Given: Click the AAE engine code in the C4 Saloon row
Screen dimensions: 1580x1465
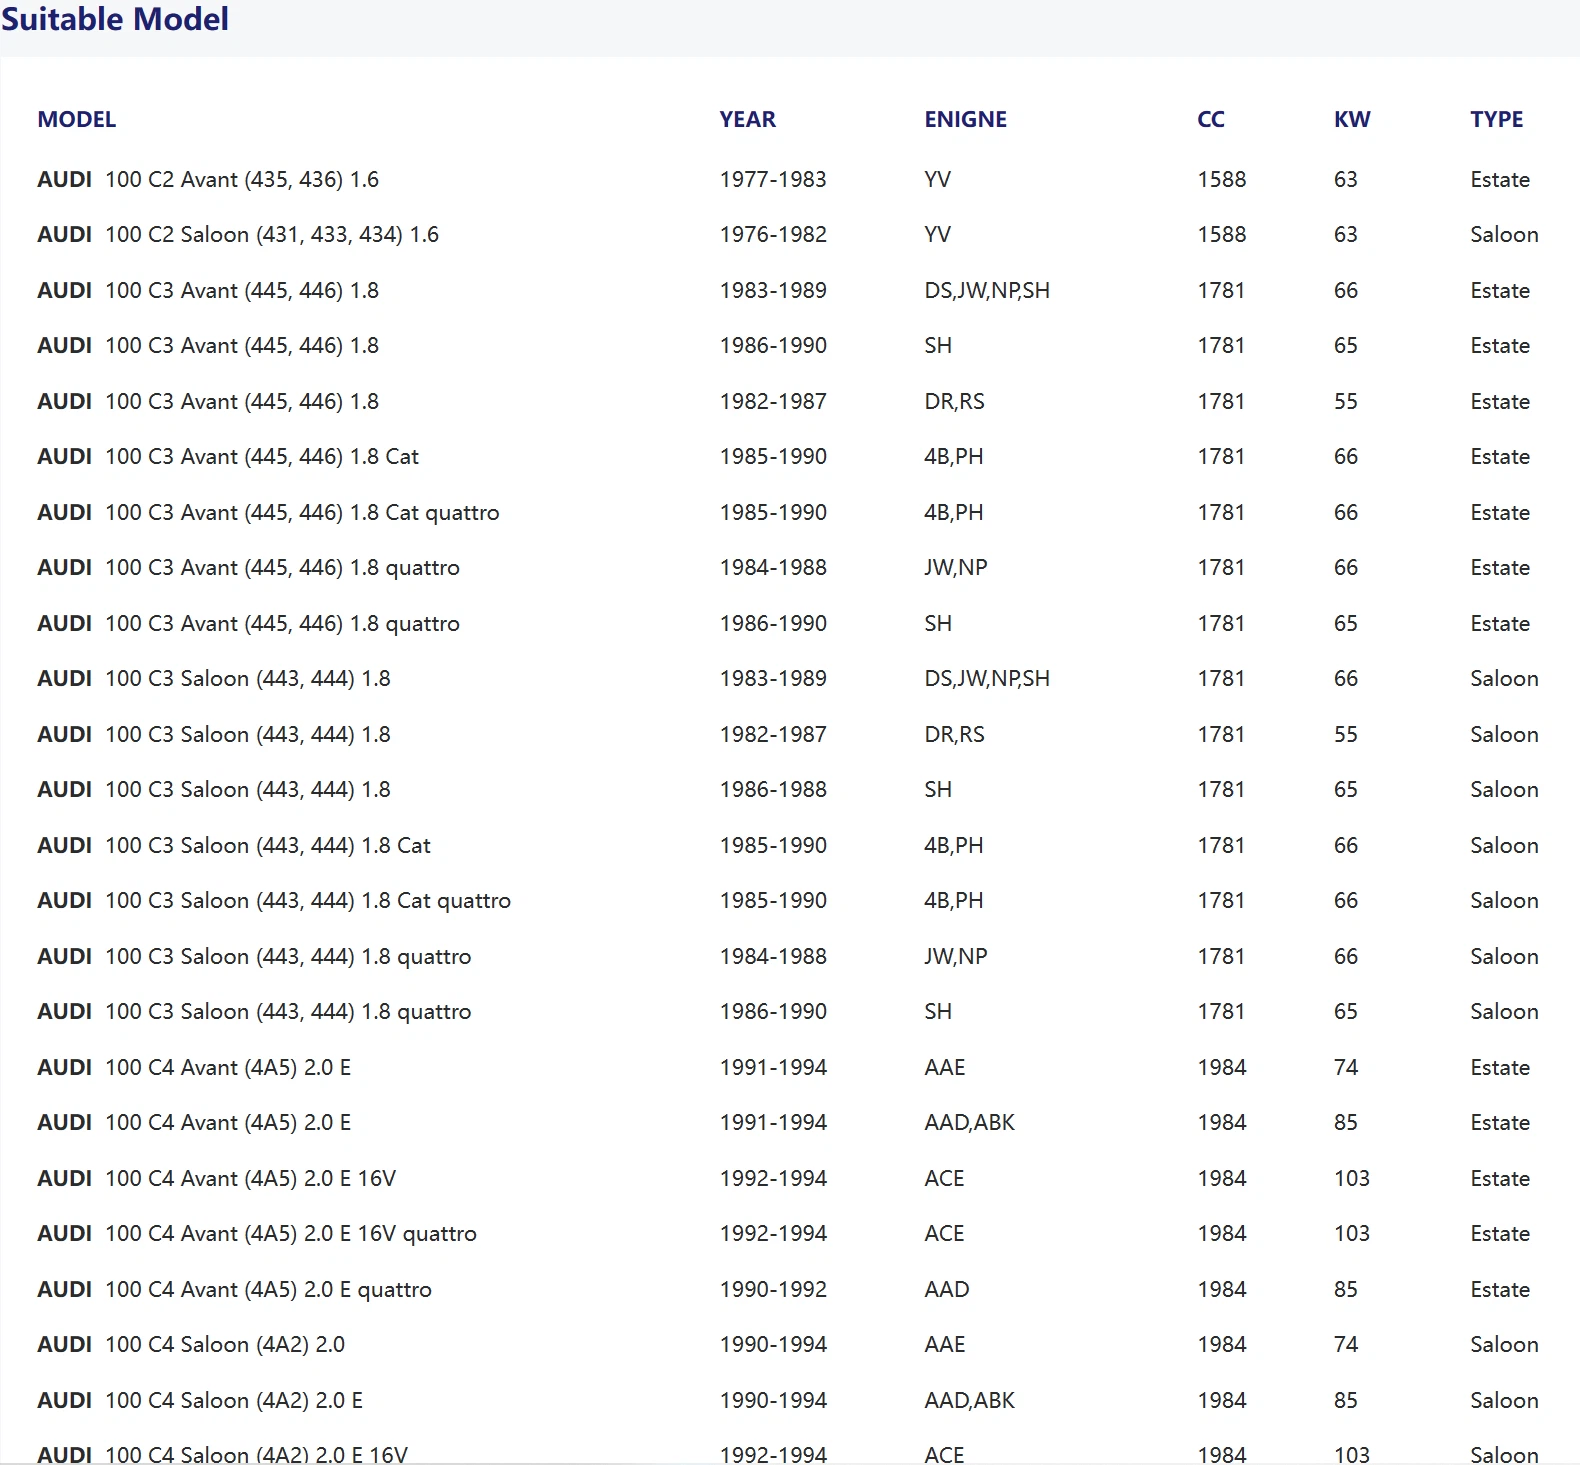Looking at the screenshot, I should [x=945, y=1345].
